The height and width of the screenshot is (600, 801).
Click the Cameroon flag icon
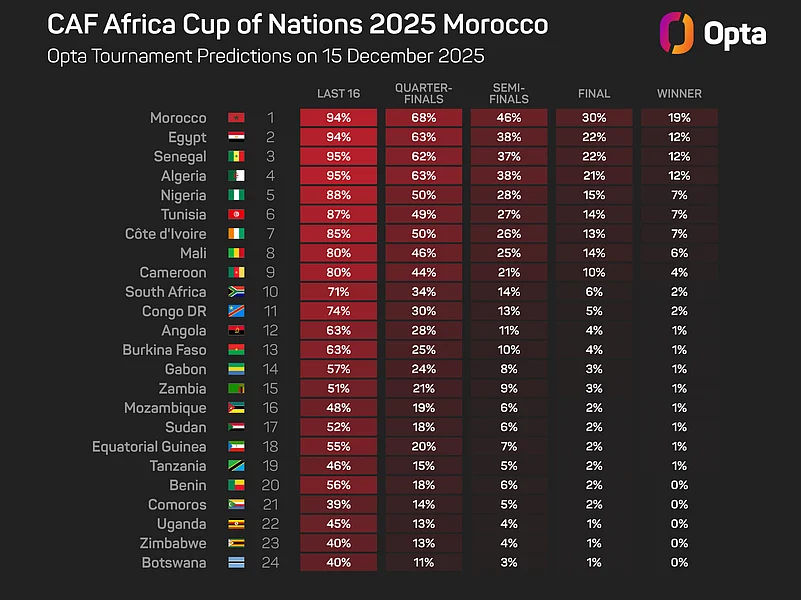point(237,273)
